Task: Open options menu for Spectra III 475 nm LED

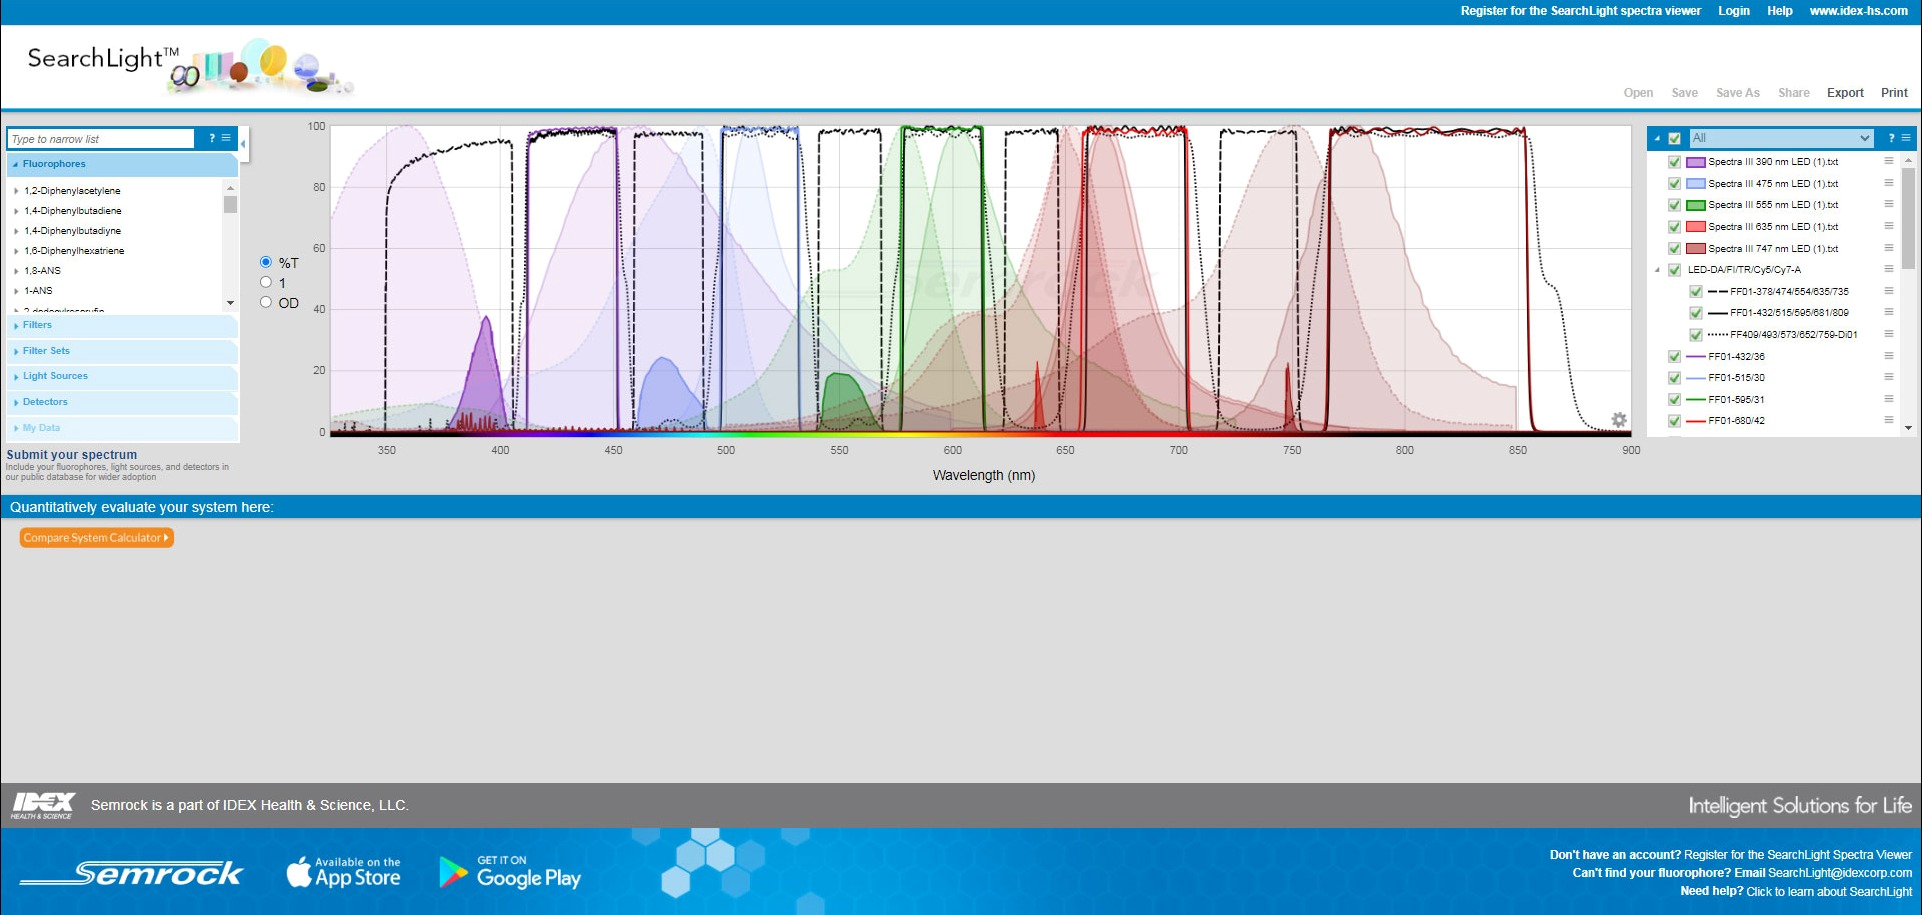Action: 1889,183
